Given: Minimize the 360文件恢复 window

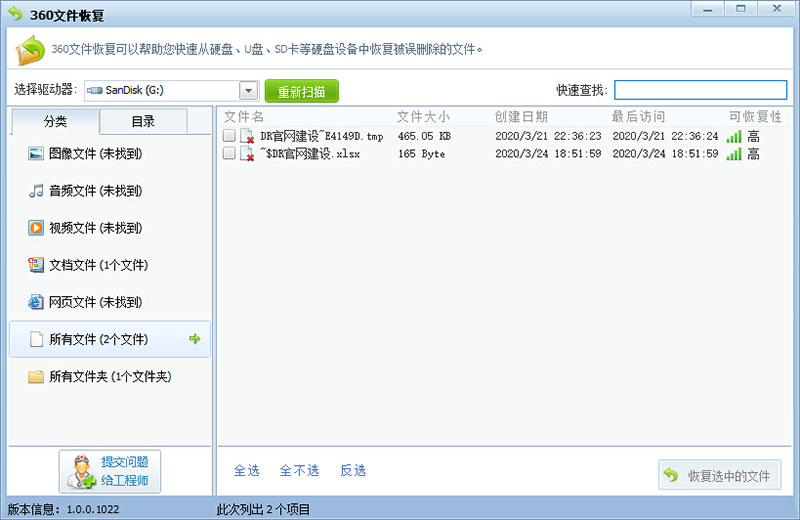Looking at the screenshot, I should [x=708, y=9].
